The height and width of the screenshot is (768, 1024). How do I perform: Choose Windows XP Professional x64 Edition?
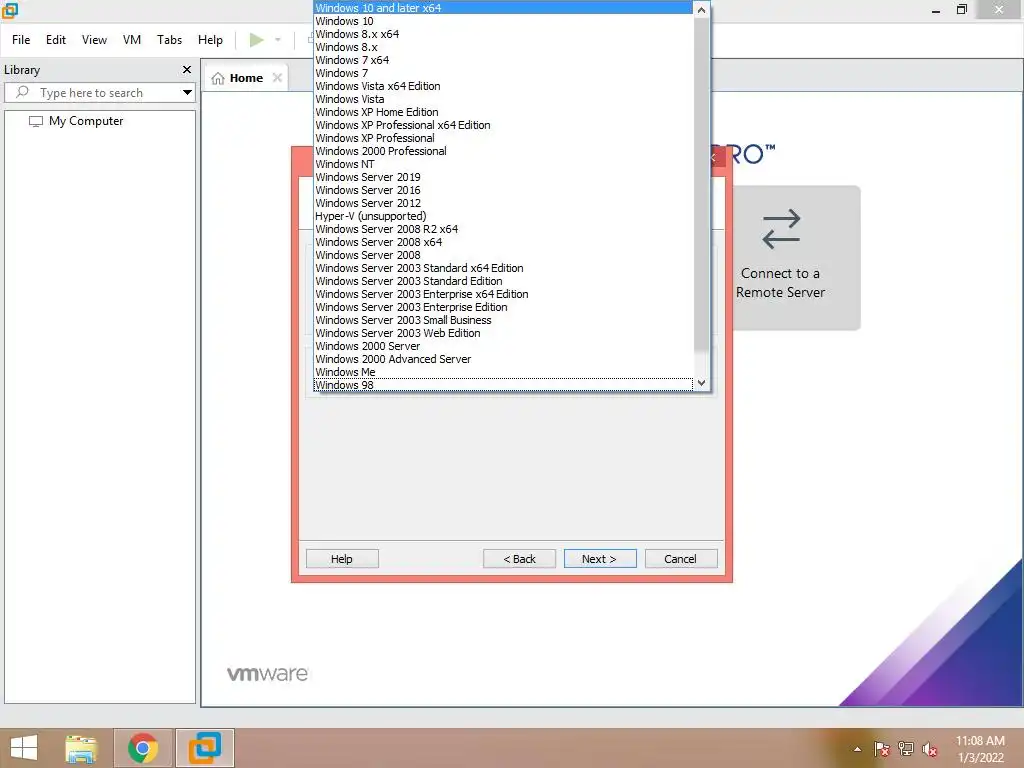503,125
